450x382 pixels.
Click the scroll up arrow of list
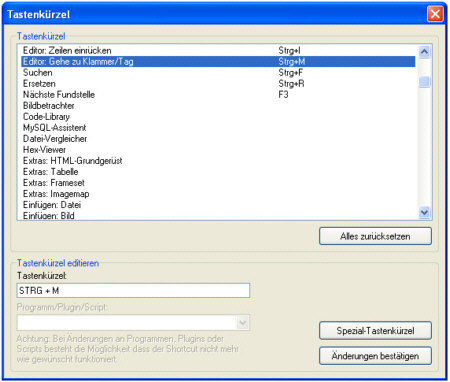pyautogui.click(x=424, y=52)
